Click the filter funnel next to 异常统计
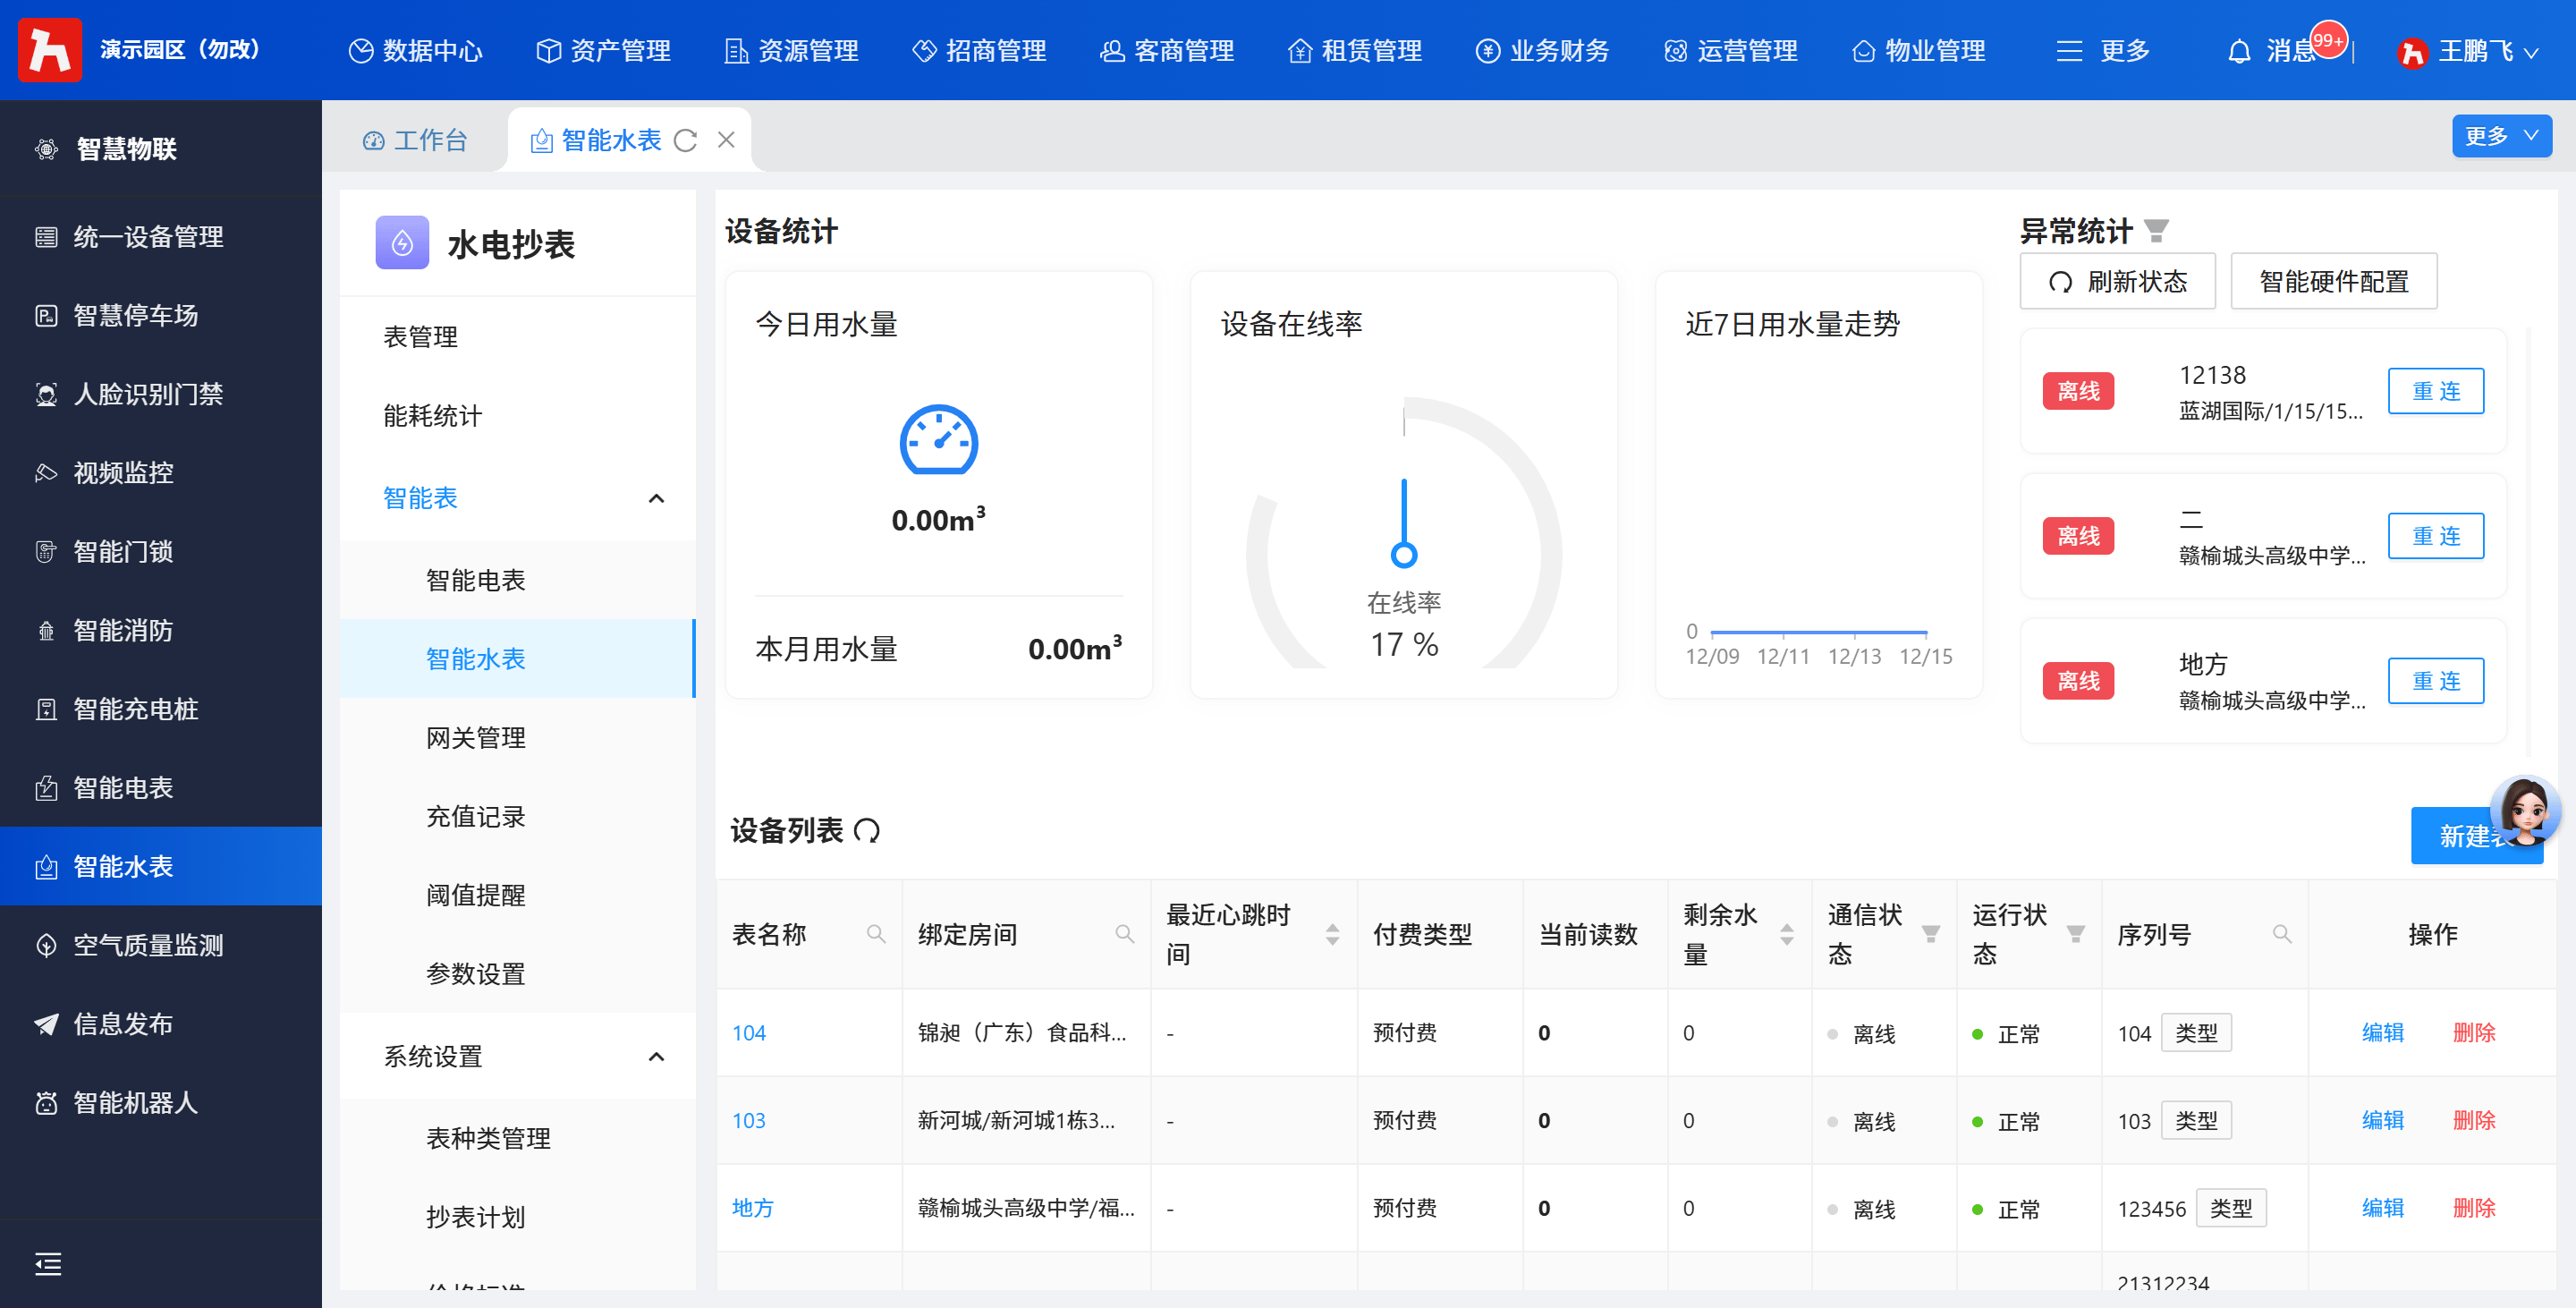Image resolution: width=2576 pixels, height=1308 pixels. pyautogui.click(x=2157, y=231)
